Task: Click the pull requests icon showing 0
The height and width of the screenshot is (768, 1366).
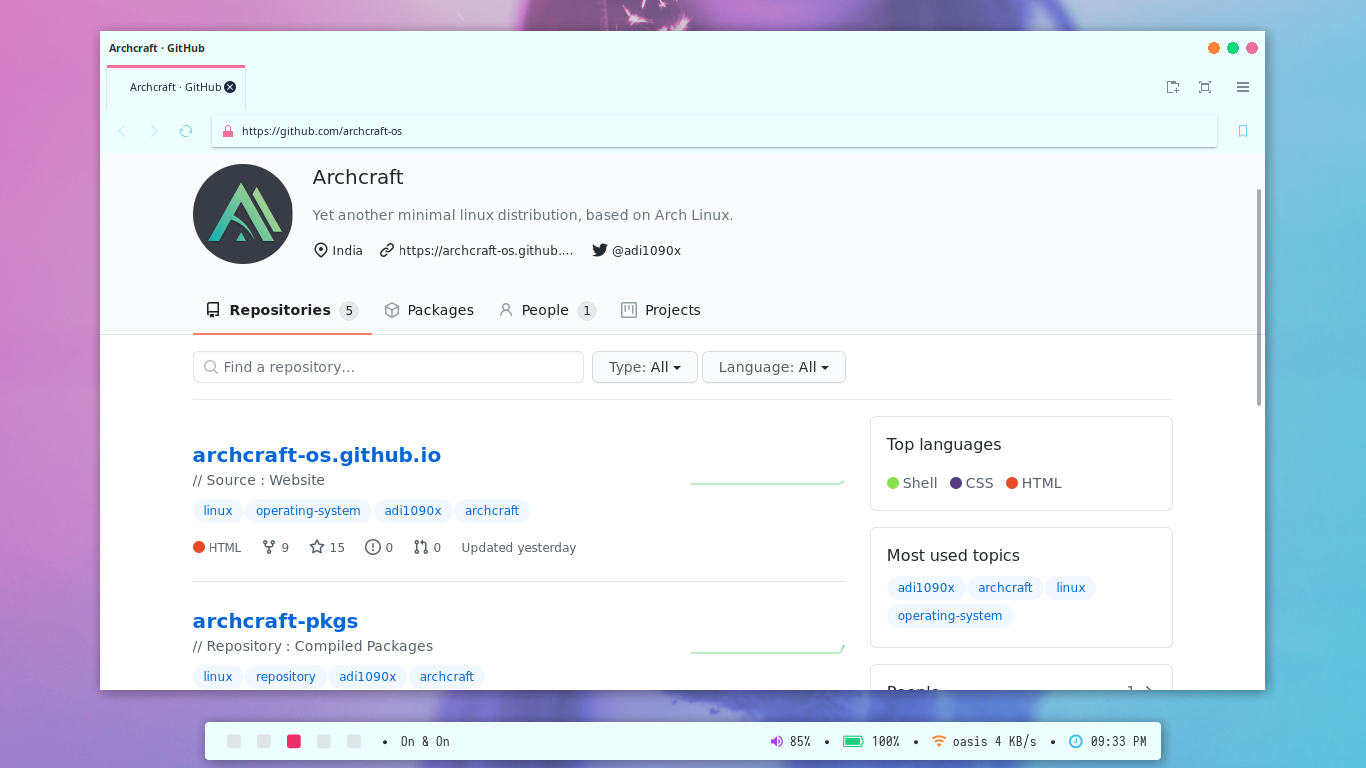Action: click(x=421, y=547)
